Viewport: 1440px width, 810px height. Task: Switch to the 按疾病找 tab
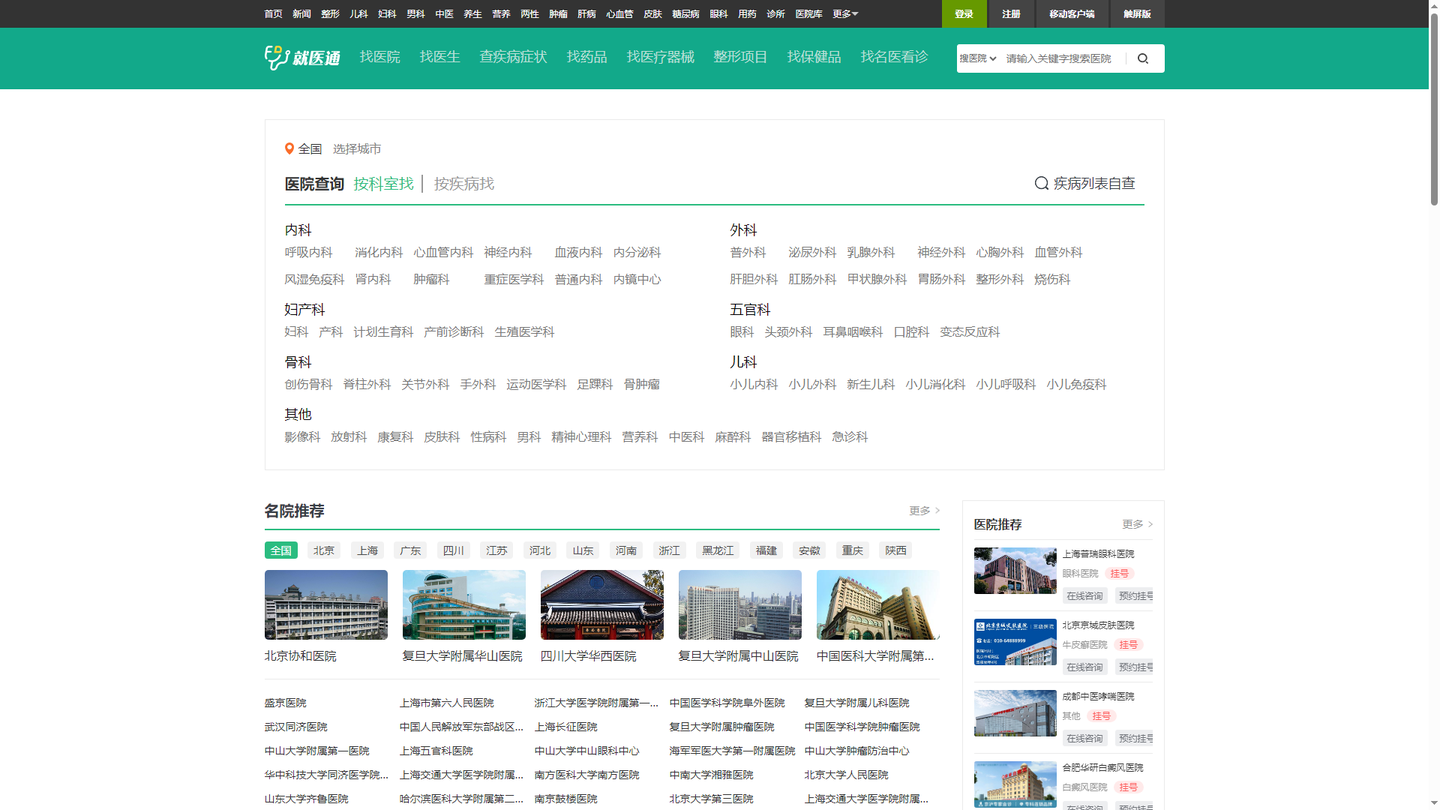(x=464, y=184)
